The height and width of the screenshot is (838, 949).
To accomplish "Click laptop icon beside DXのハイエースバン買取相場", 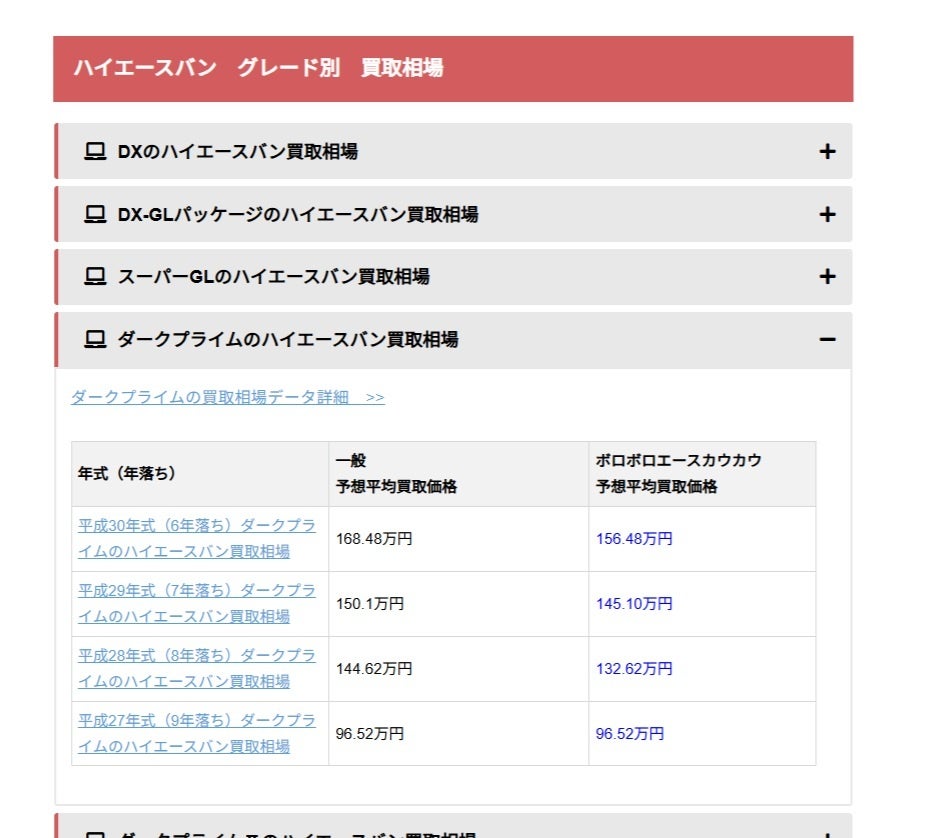I will click(x=95, y=151).
